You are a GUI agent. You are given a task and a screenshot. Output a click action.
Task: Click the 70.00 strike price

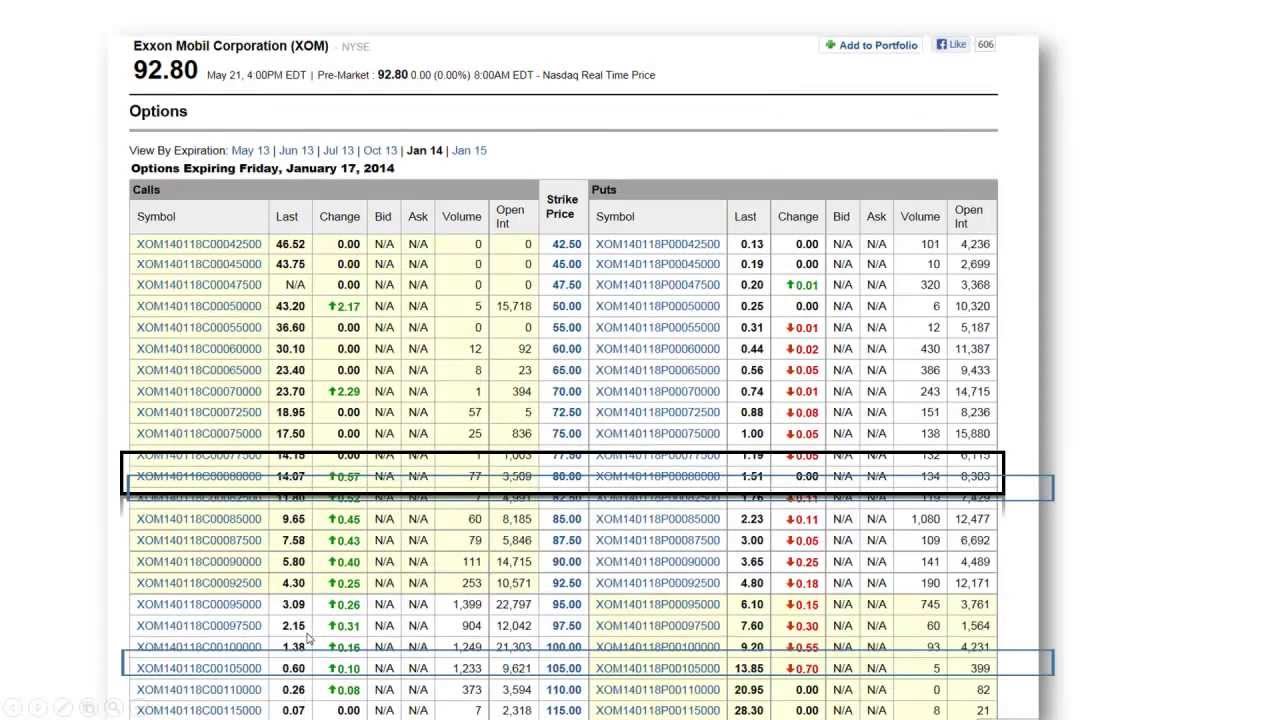point(567,392)
